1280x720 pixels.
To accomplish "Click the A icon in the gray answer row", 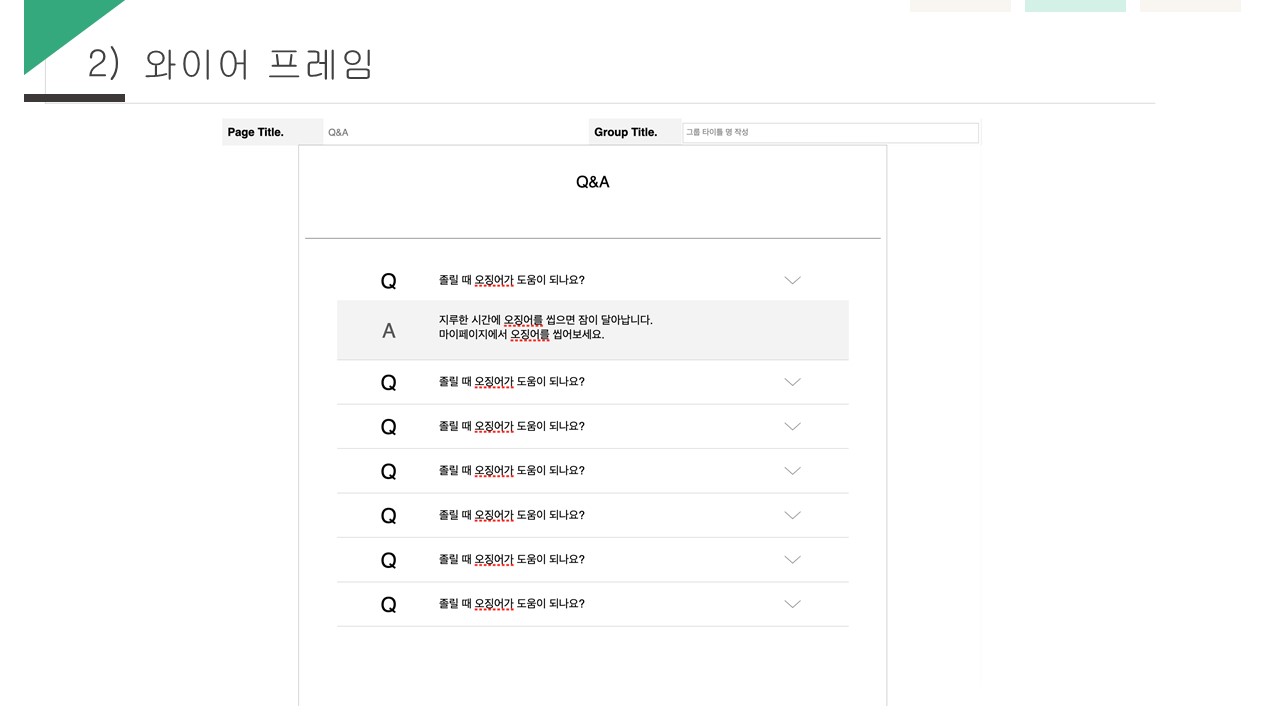I will [x=389, y=331].
